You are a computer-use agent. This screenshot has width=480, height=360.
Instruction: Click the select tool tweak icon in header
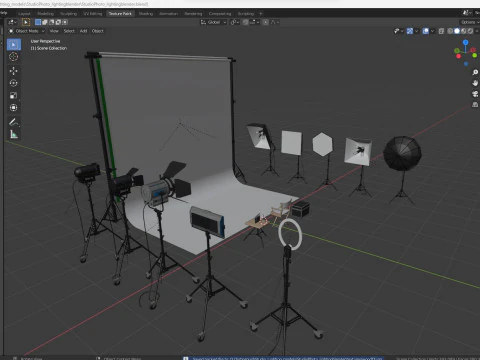[x=26, y=22]
